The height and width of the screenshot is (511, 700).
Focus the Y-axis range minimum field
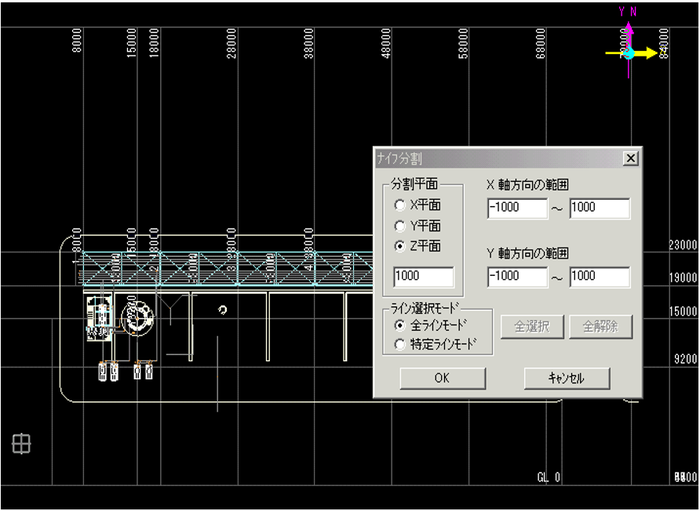click(517, 277)
